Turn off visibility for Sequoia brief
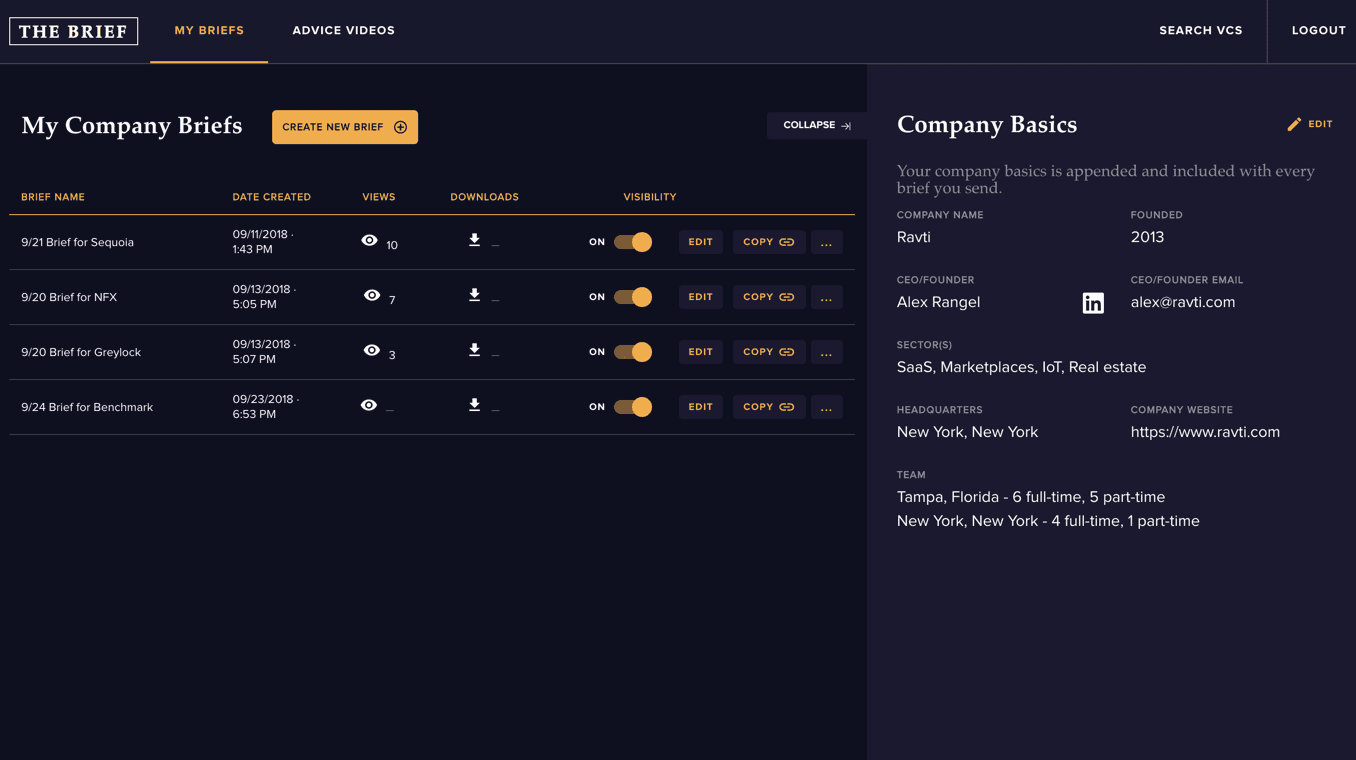This screenshot has height=760, width=1356. (633, 242)
